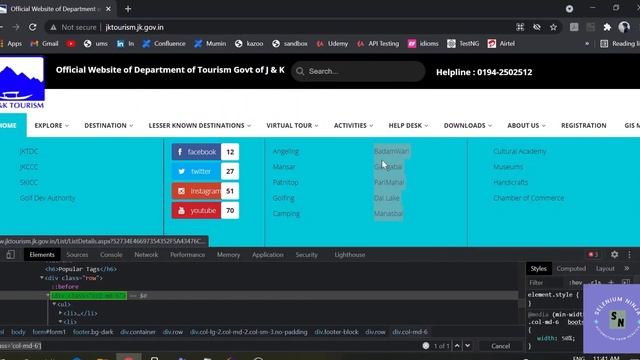This screenshot has width=640, height=360.
Task: Open the TestNG bookmark
Action: [x=463, y=44]
